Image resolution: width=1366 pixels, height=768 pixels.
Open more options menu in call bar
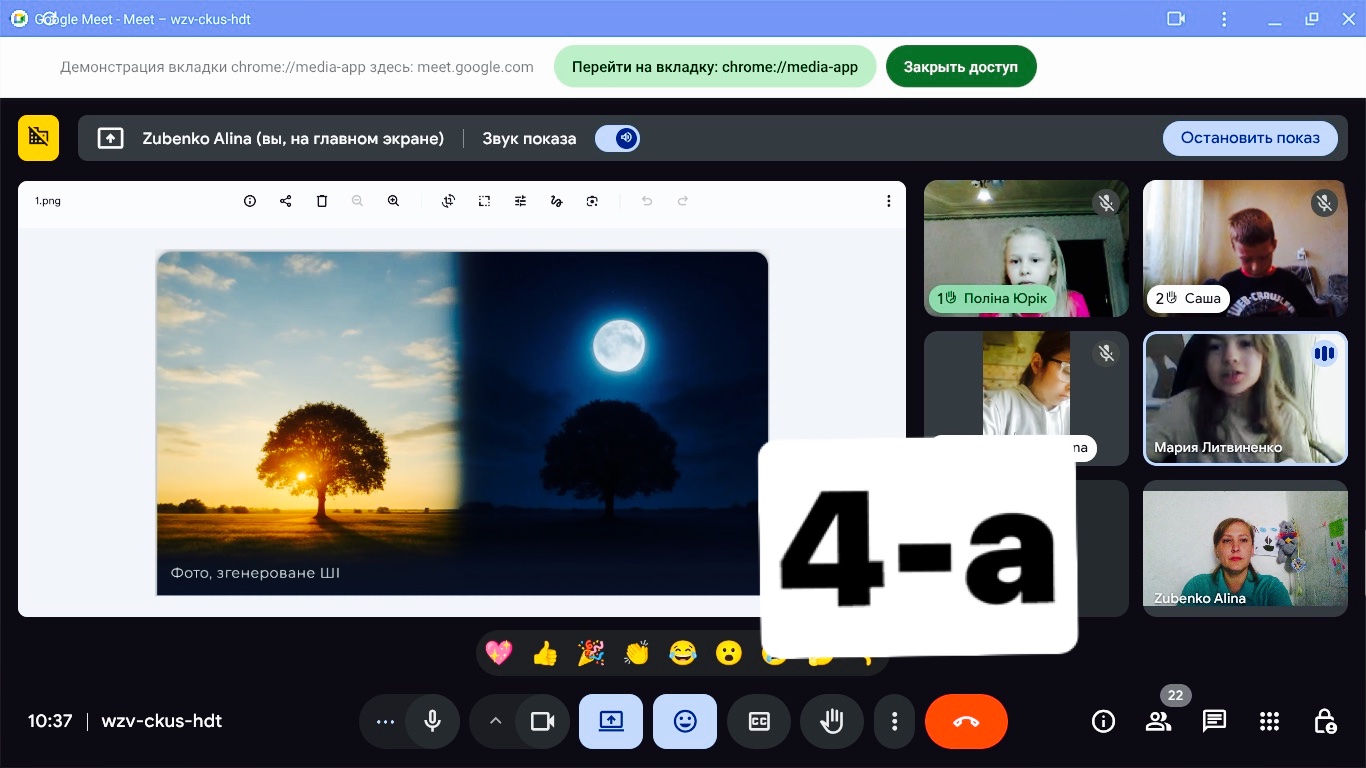(x=895, y=721)
